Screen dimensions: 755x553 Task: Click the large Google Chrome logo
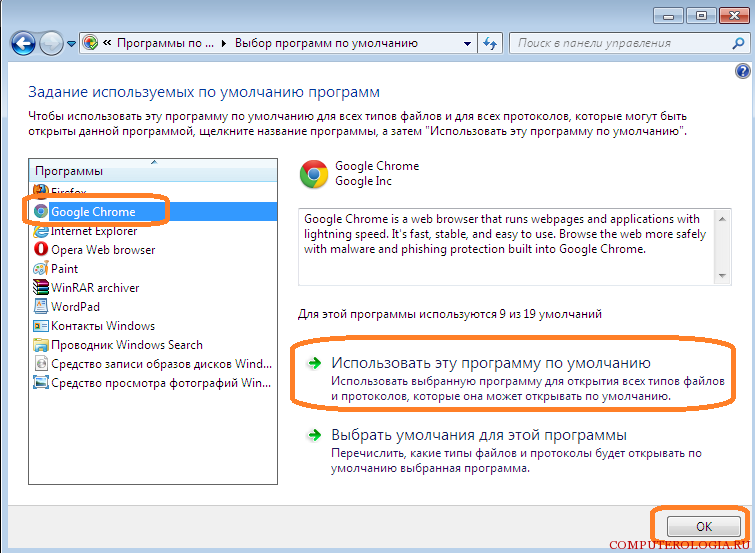pyautogui.click(x=313, y=174)
